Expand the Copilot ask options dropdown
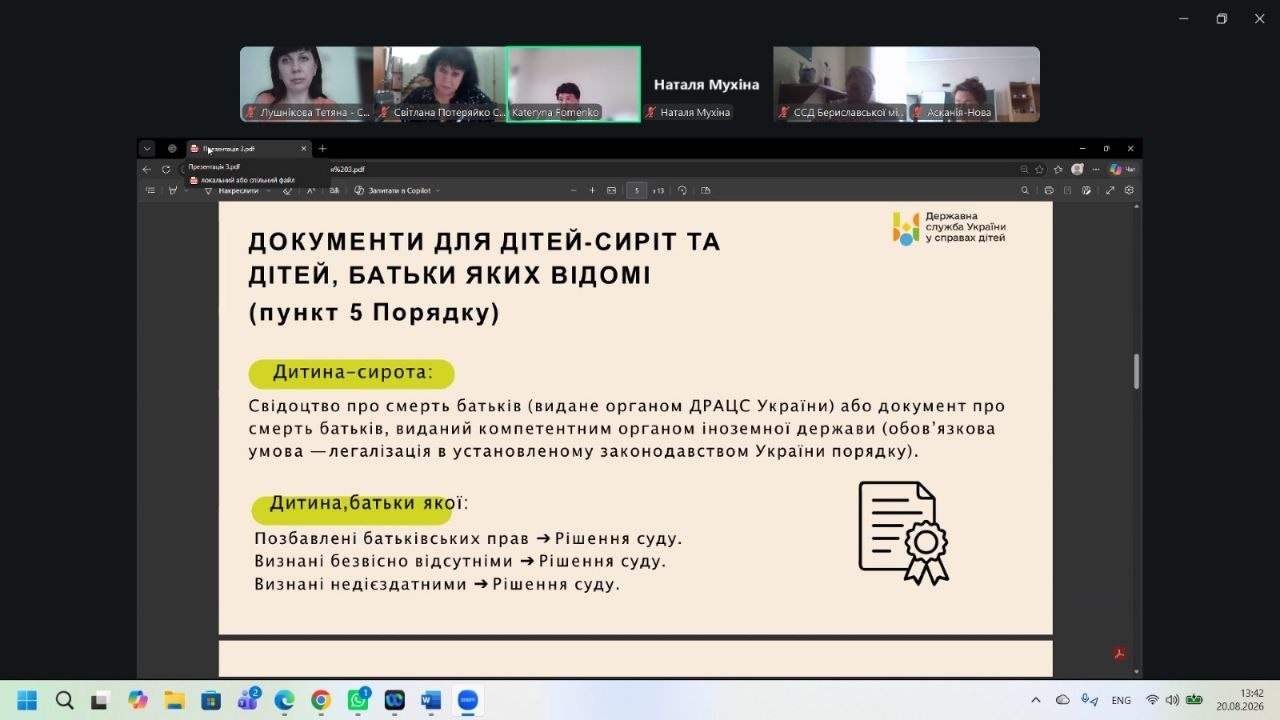 pyautogui.click(x=438, y=190)
